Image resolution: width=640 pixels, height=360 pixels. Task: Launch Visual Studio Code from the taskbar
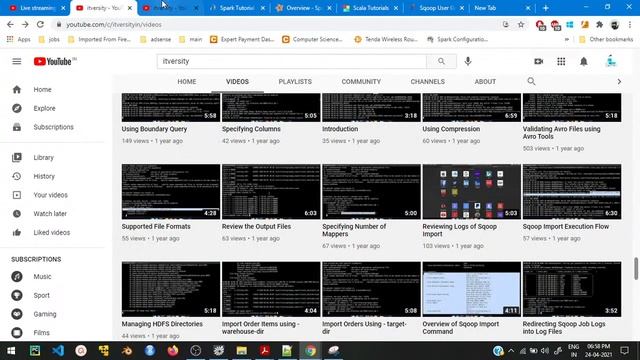click(58, 351)
